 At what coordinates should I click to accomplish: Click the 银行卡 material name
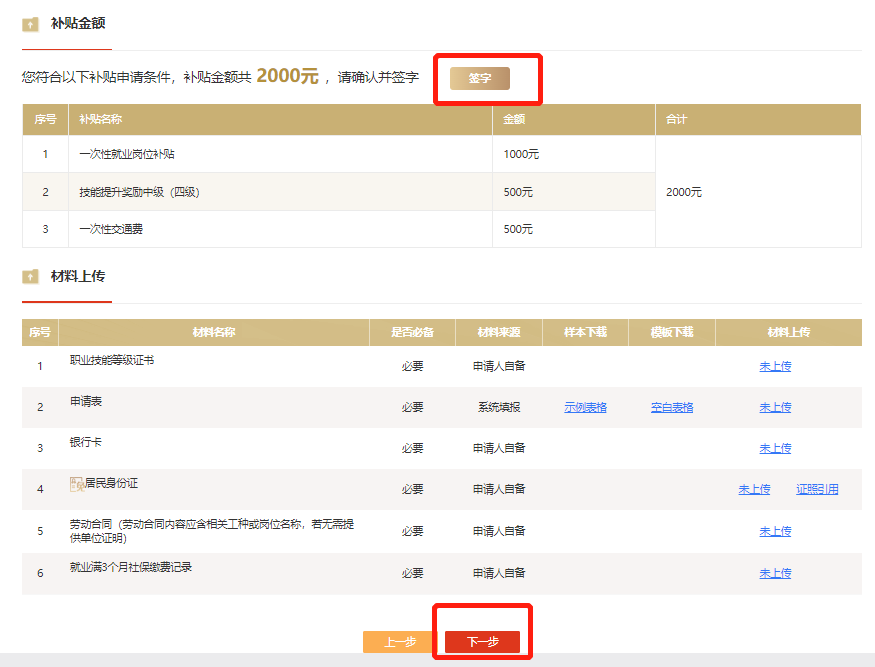point(85,442)
